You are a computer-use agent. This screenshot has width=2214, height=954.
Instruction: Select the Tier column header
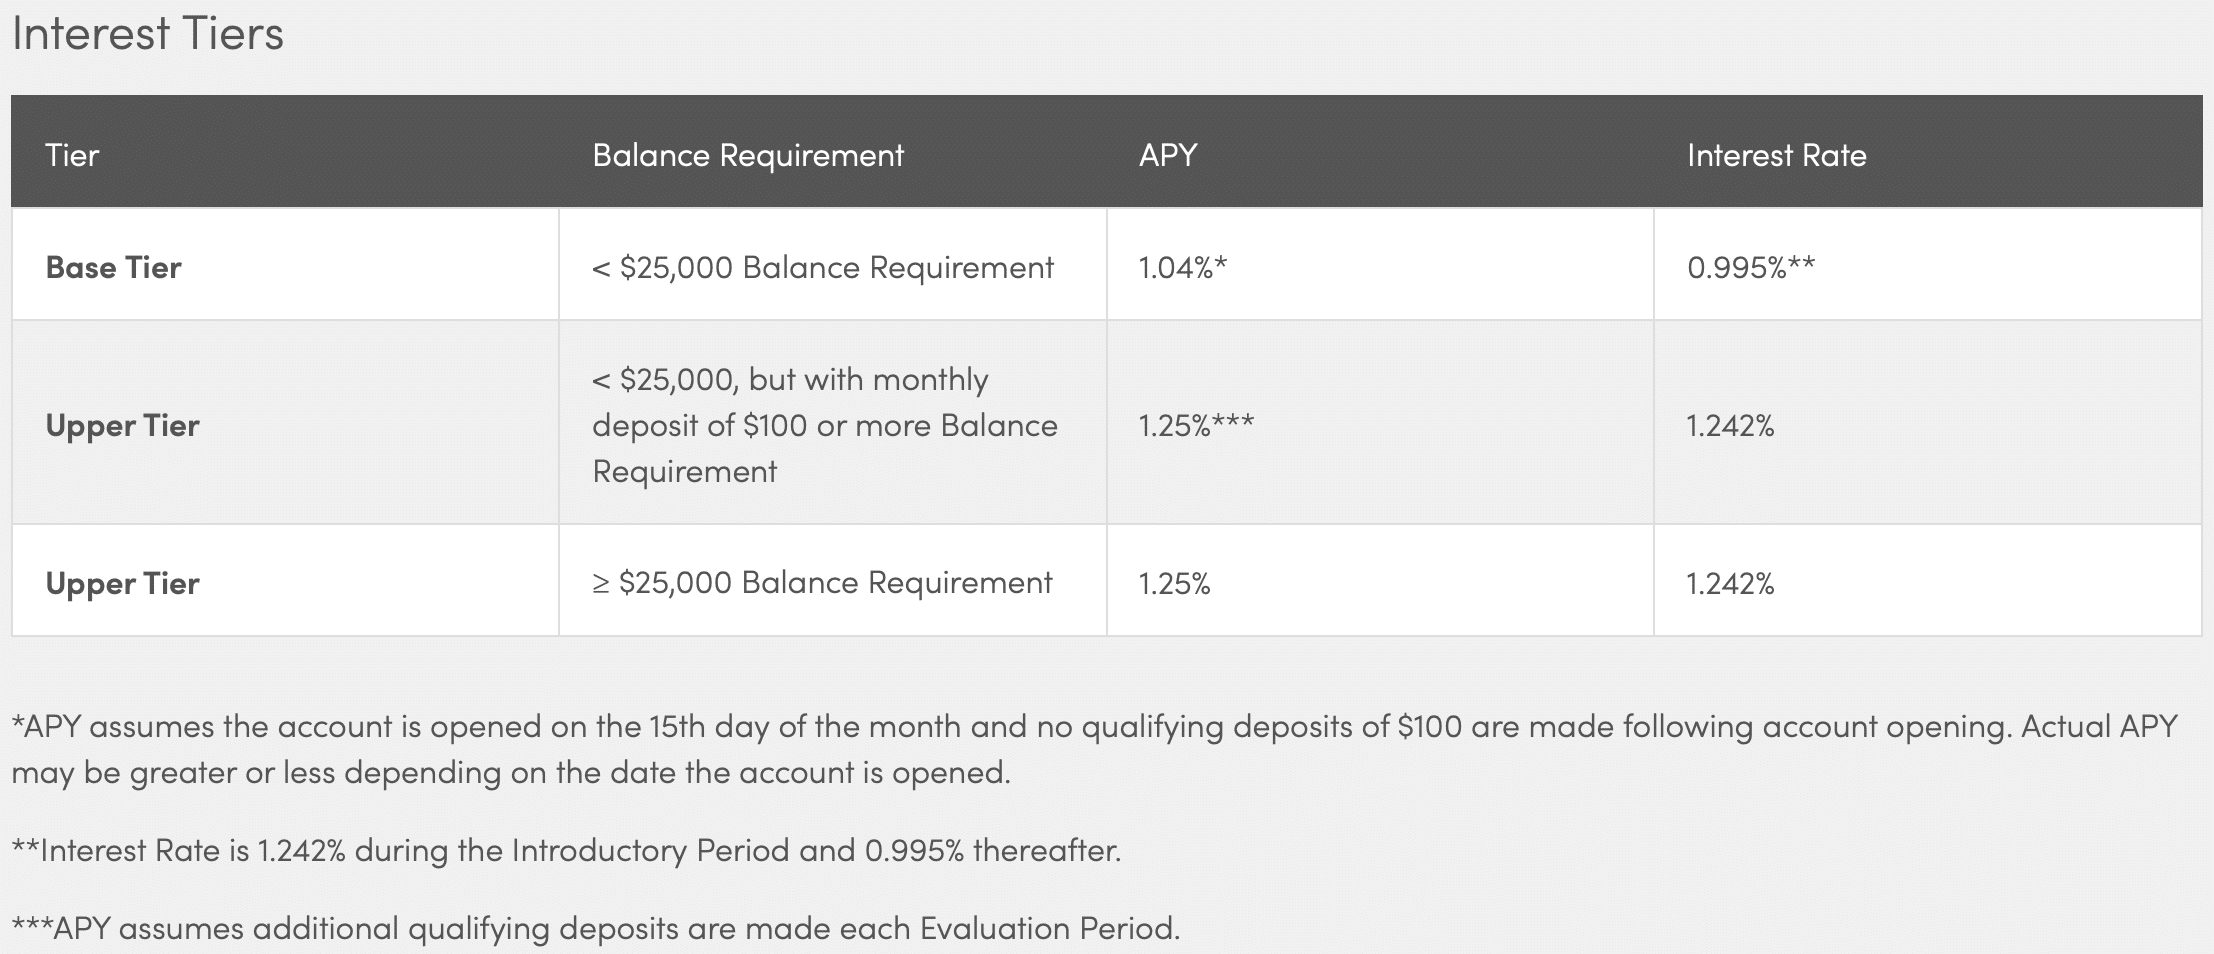point(72,155)
